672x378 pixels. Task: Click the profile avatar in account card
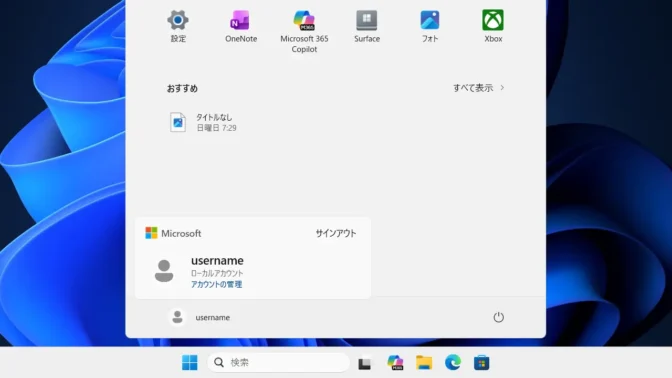[x=164, y=270]
